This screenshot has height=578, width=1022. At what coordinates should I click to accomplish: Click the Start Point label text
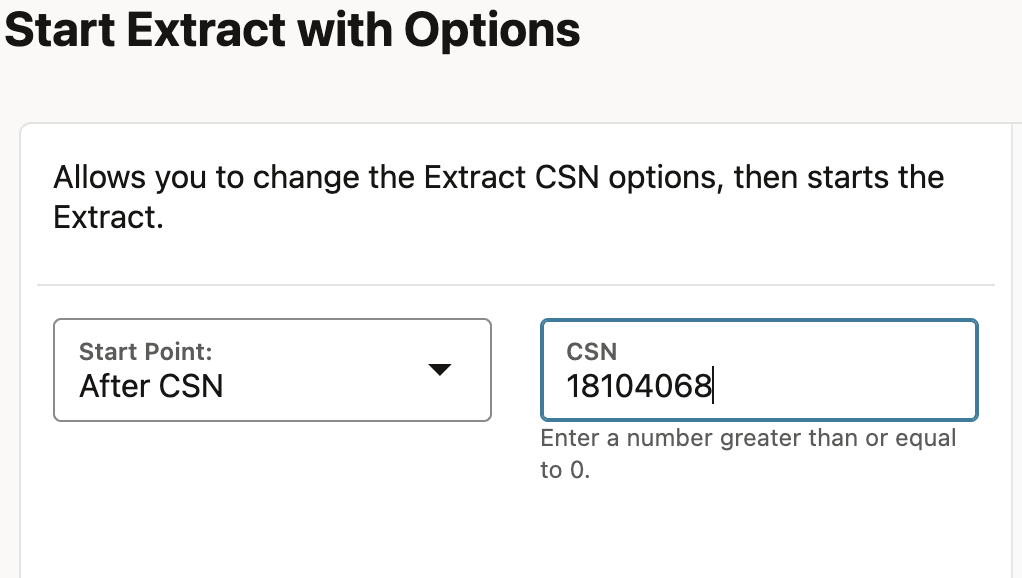(x=144, y=351)
